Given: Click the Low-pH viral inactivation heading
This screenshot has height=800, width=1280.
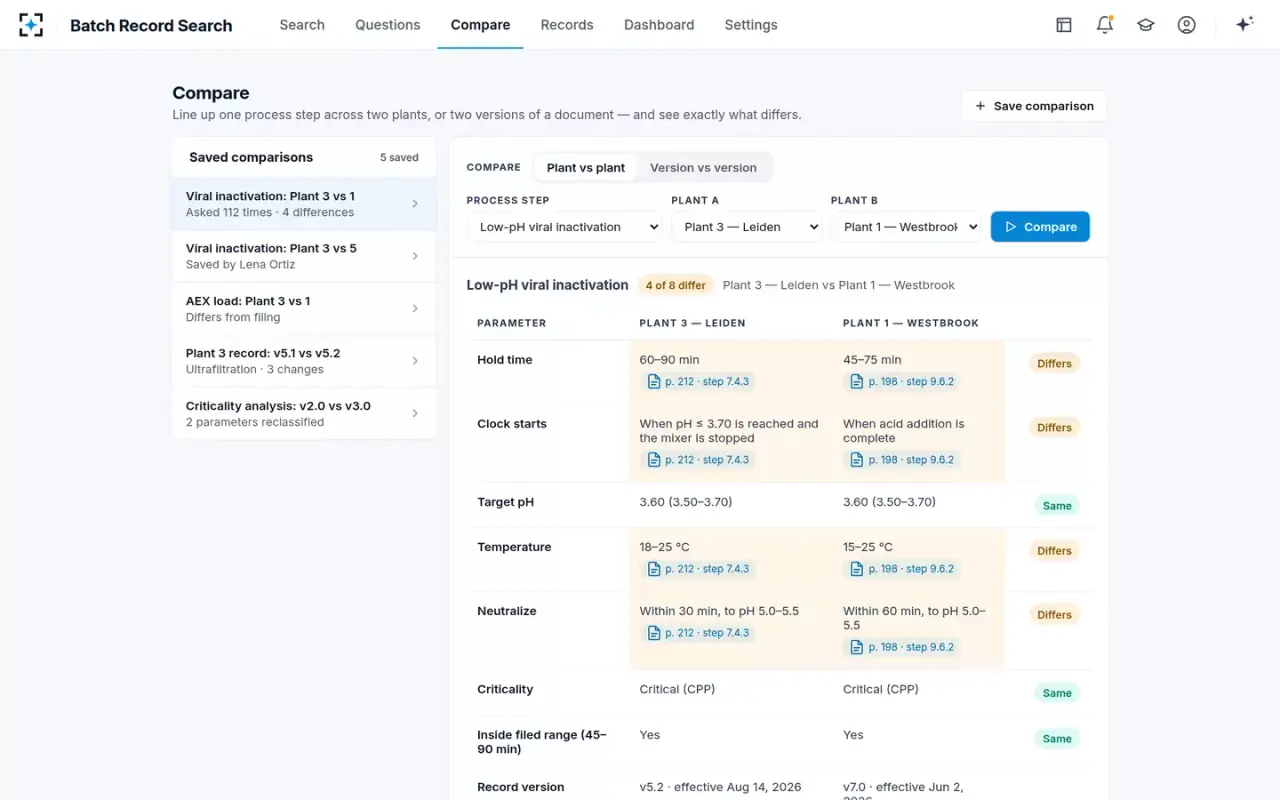Looking at the screenshot, I should (x=548, y=285).
